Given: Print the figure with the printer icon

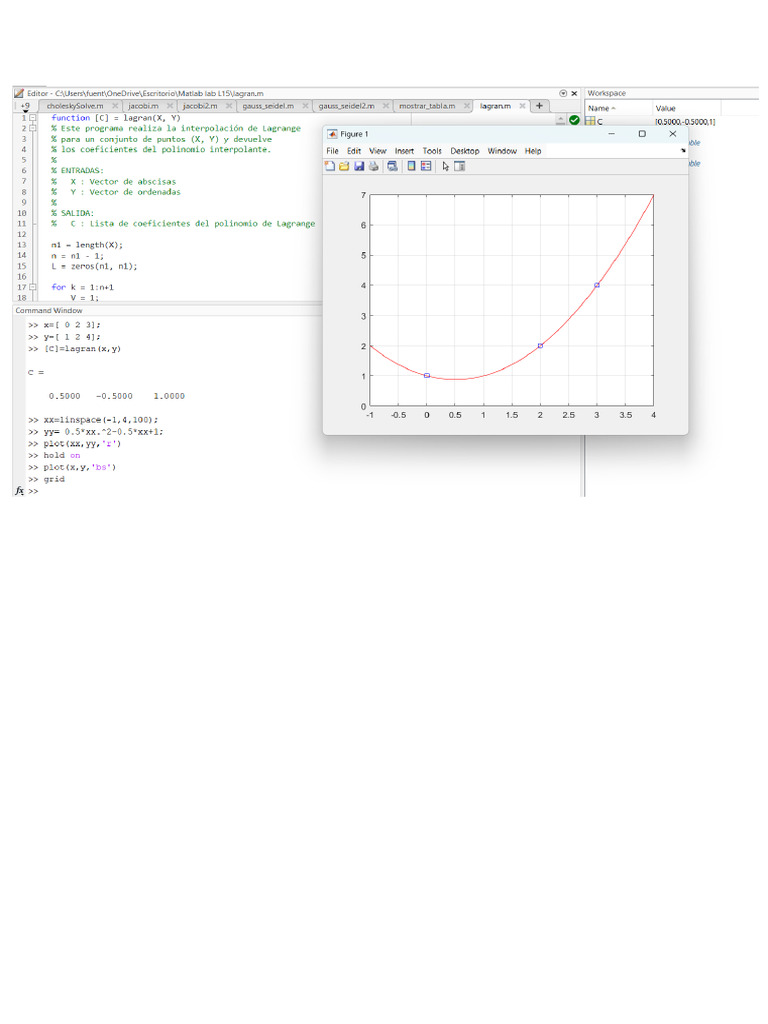Looking at the screenshot, I should tap(373, 166).
